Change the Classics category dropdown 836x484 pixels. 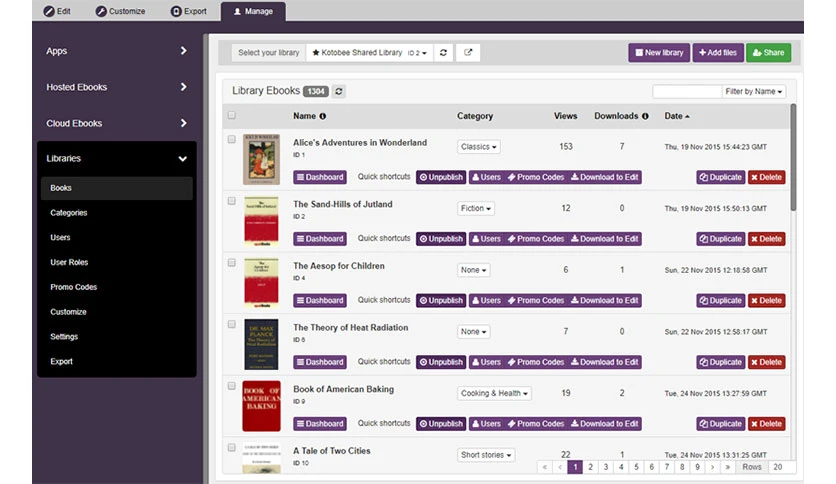click(478, 147)
